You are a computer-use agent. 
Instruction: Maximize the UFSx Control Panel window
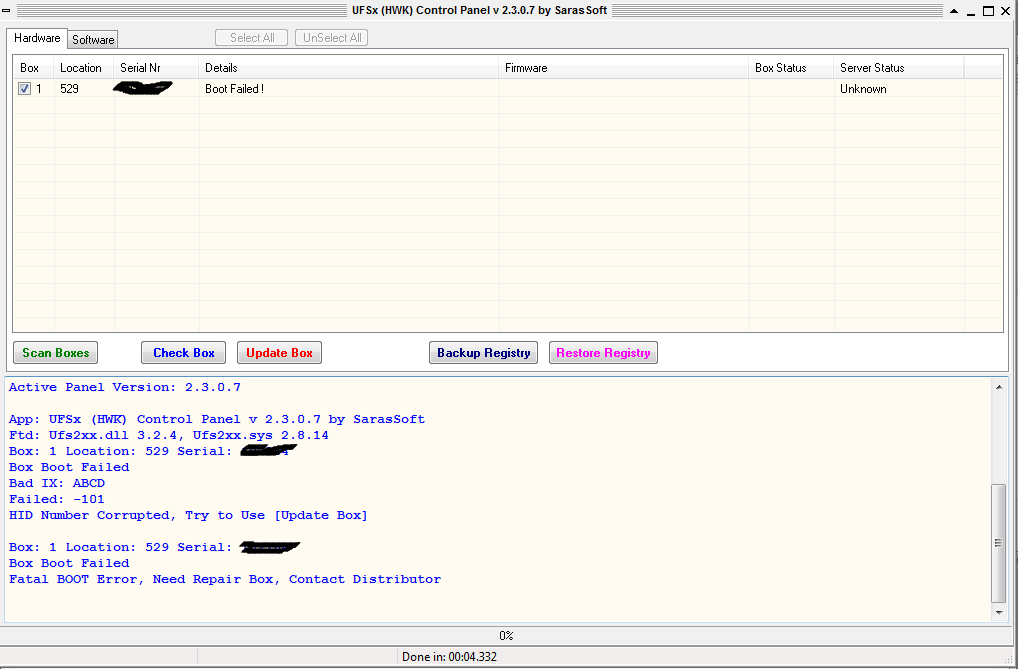pos(988,10)
